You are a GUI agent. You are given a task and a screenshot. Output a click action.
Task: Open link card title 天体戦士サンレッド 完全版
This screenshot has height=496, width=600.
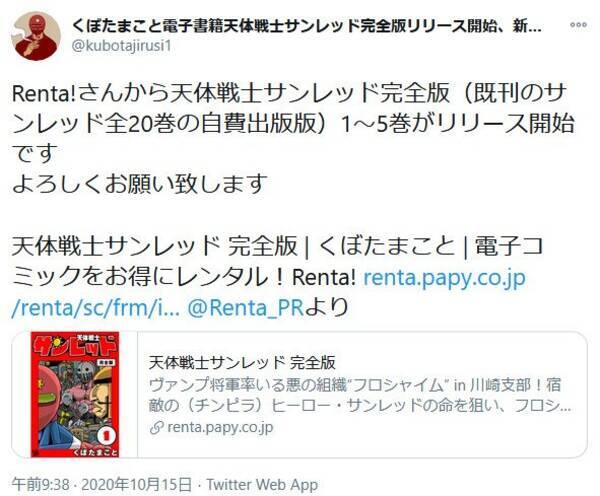click(x=242, y=362)
